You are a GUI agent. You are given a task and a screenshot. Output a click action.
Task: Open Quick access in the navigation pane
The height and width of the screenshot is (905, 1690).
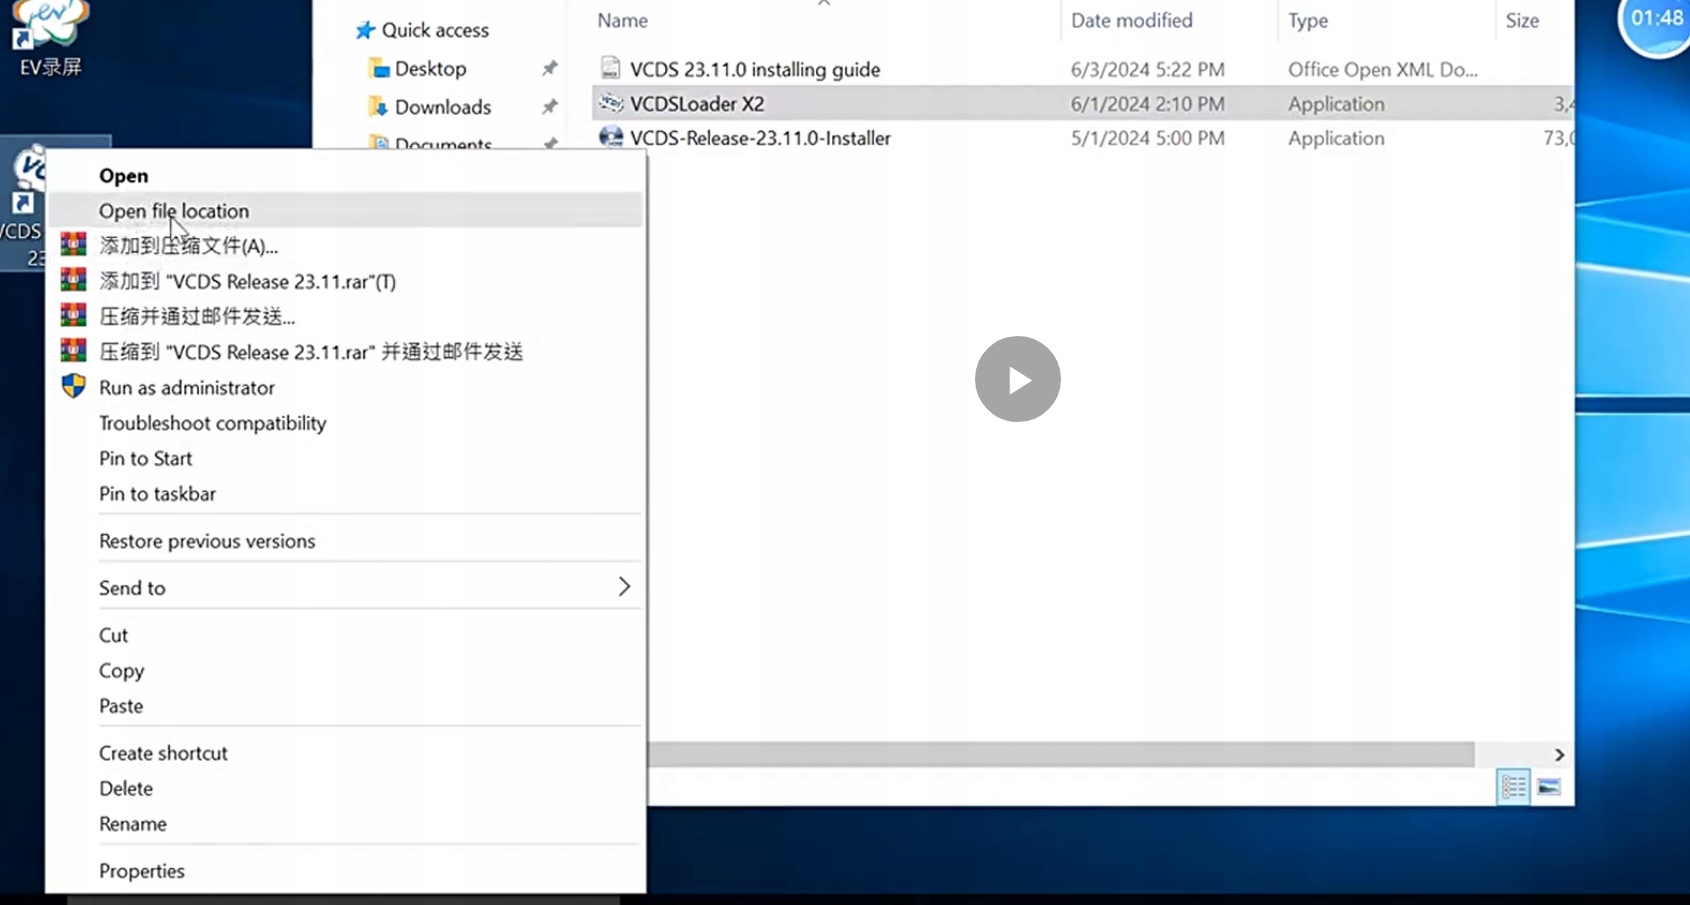pos(435,30)
